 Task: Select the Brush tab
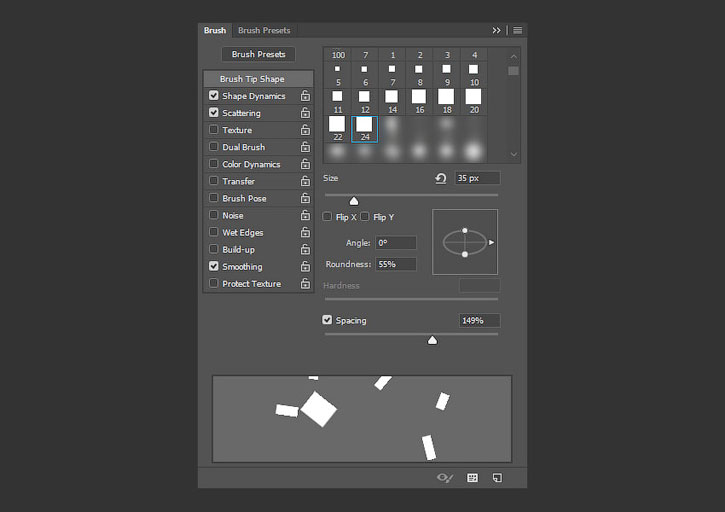click(x=215, y=31)
